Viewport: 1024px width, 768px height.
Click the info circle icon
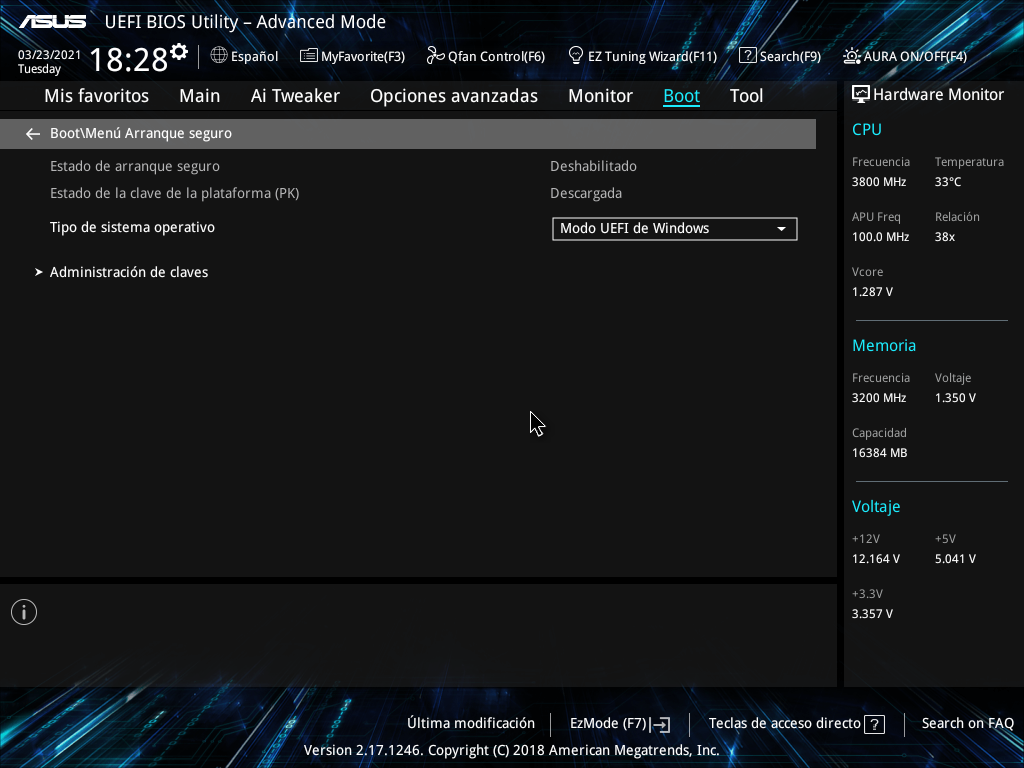tap(24, 612)
